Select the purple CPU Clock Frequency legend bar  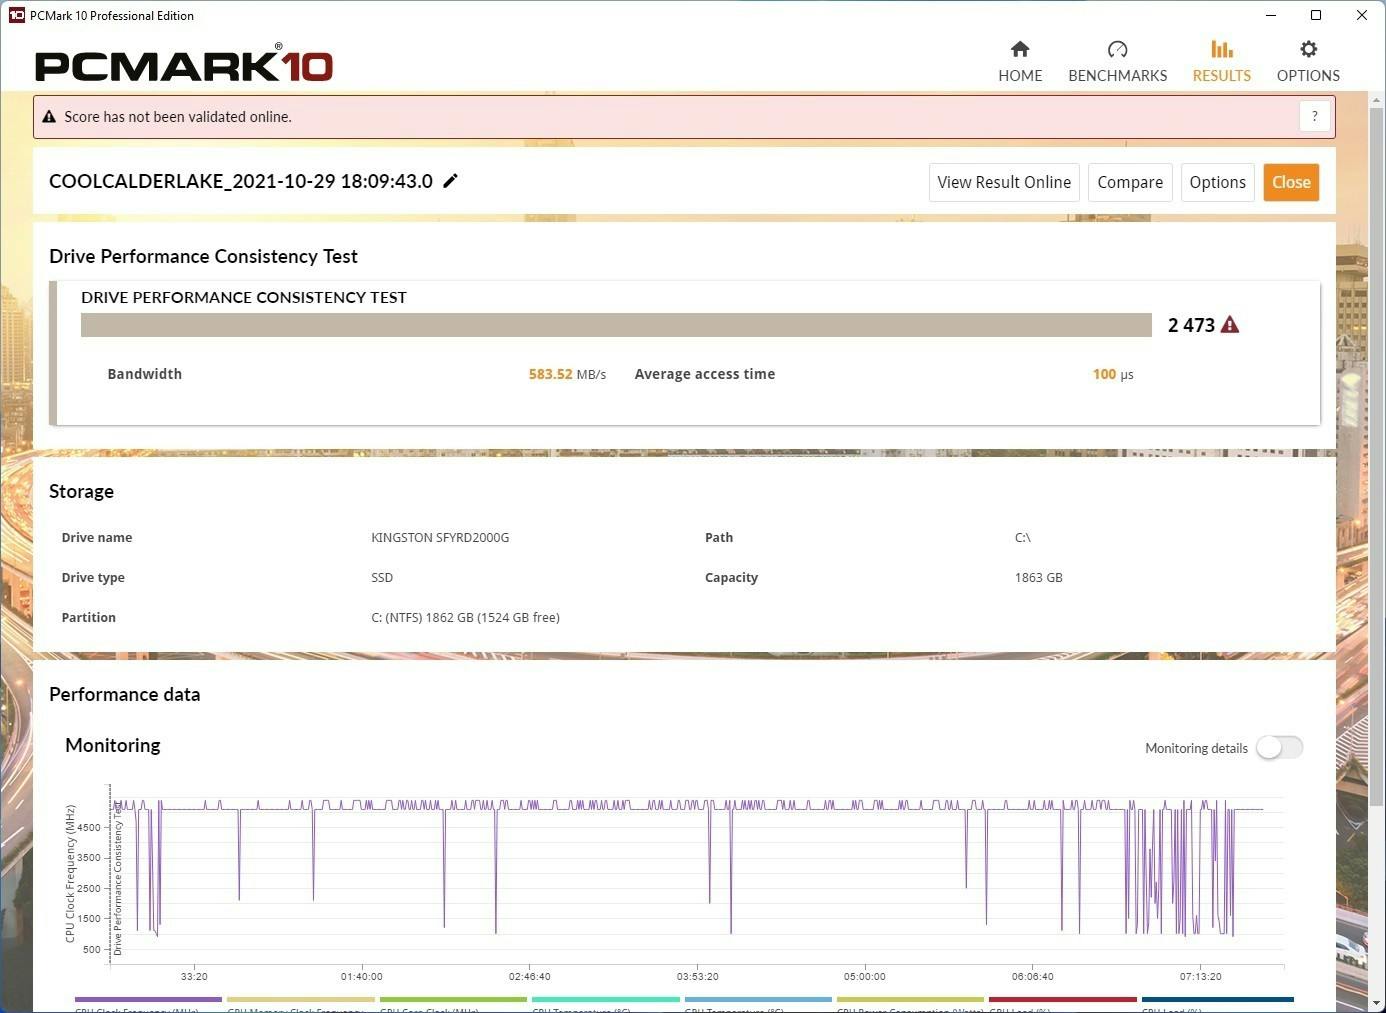[x=148, y=999]
